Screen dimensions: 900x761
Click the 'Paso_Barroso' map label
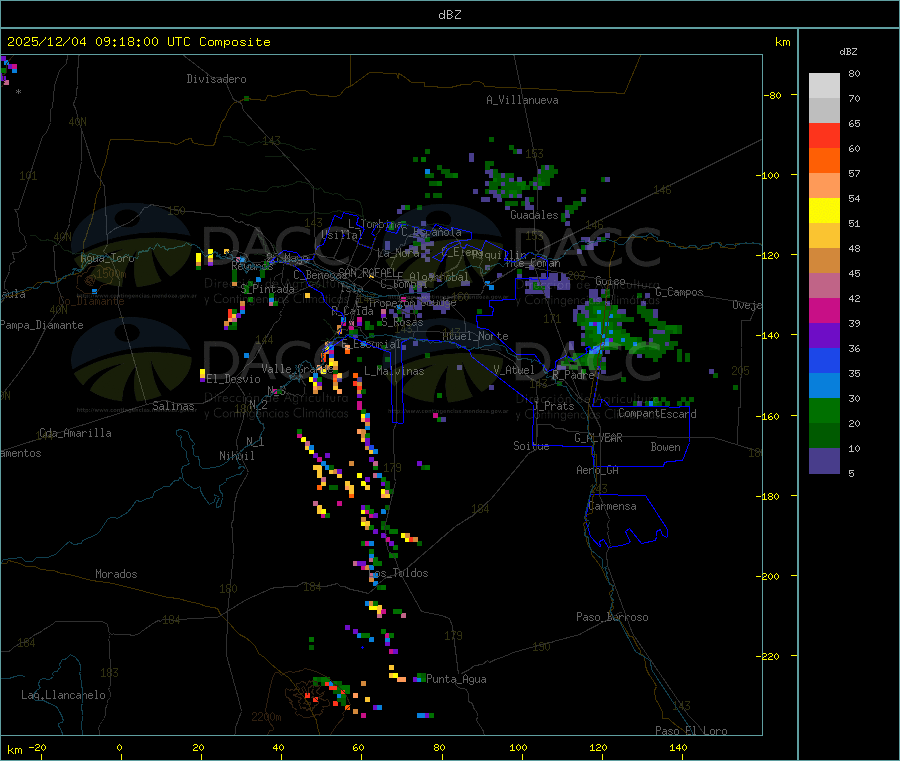click(612, 617)
